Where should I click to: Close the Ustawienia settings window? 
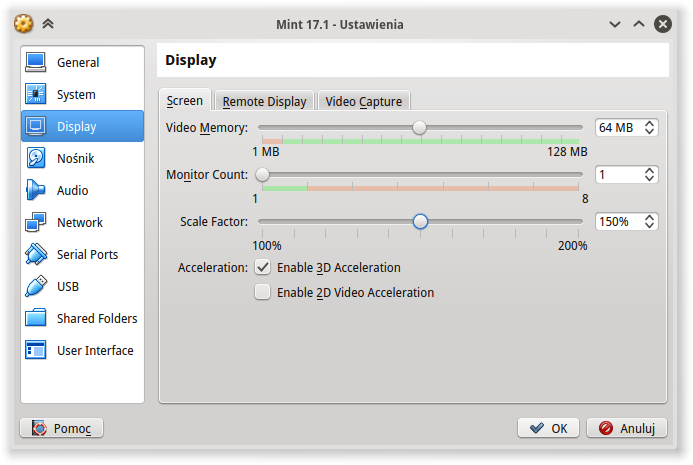tap(663, 24)
